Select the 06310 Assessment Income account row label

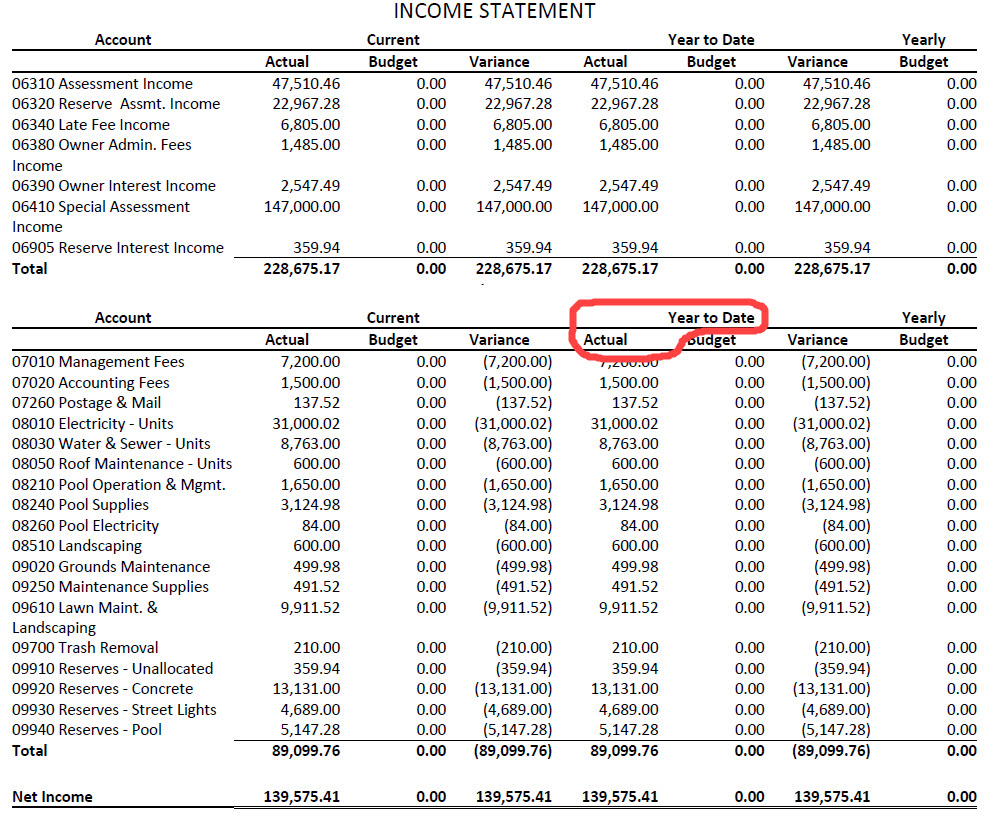pos(102,84)
